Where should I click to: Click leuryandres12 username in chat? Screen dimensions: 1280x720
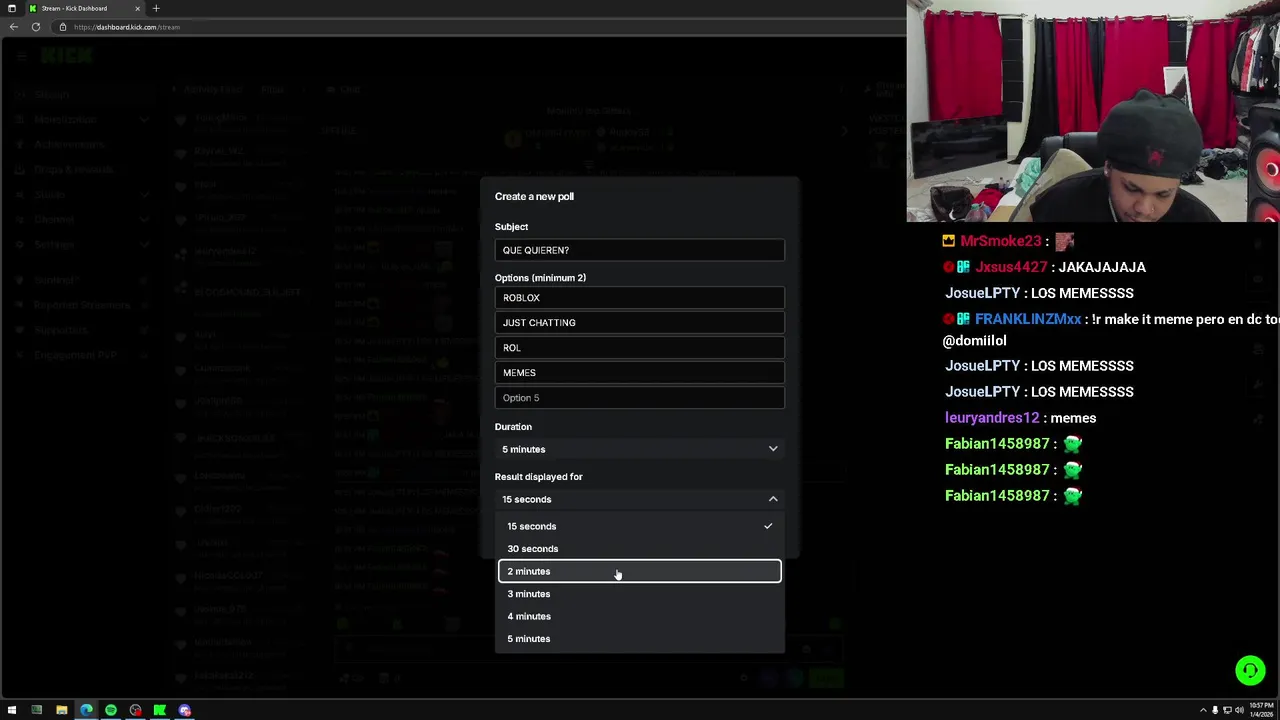992,418
